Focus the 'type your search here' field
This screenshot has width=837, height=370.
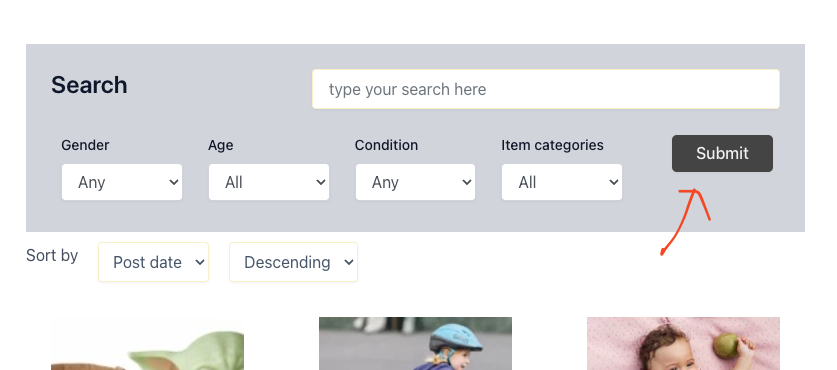tap(546, 89)
